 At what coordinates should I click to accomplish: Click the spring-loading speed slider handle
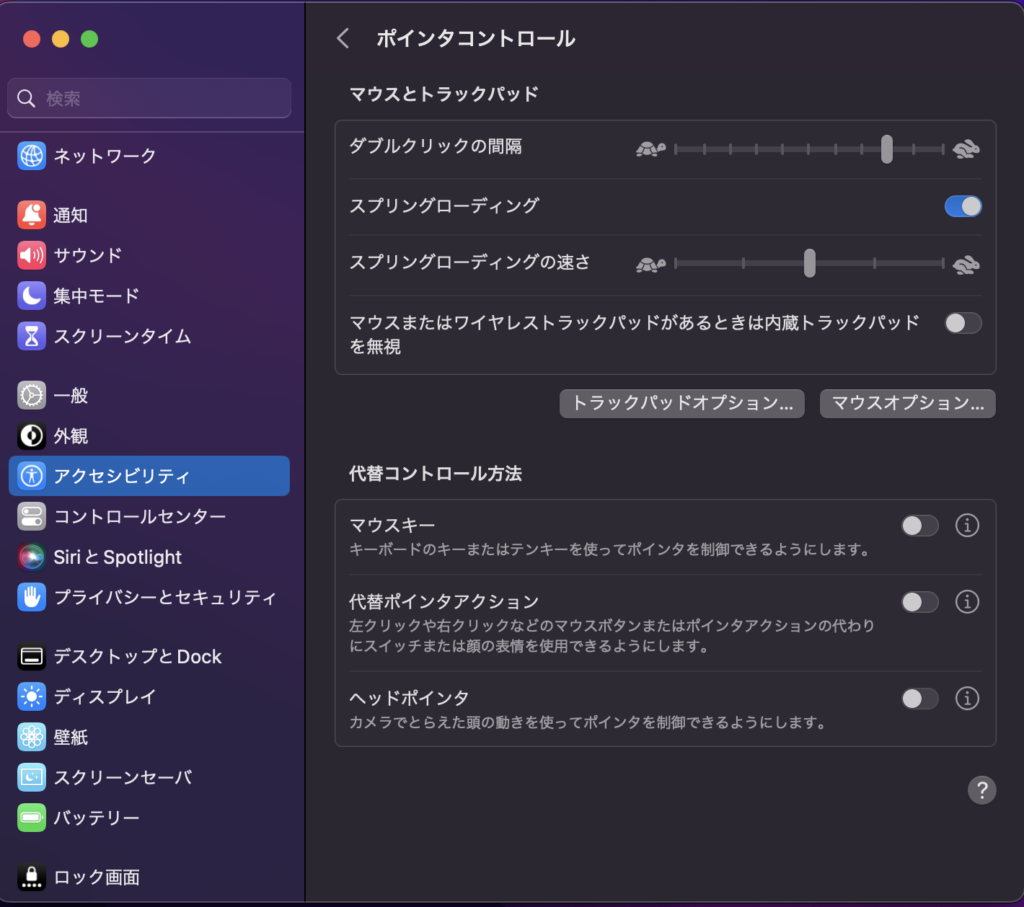pos(810,263)
